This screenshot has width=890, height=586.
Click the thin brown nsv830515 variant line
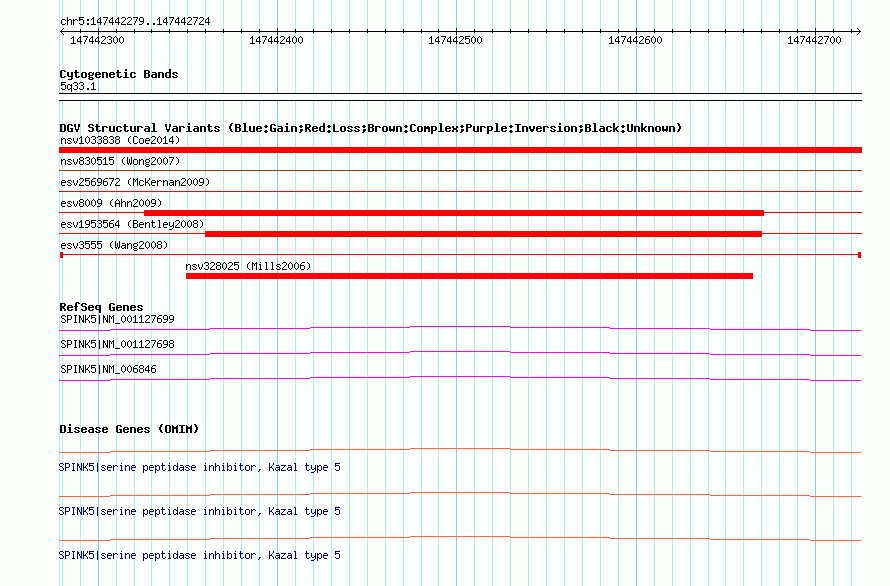[x=460, y=170]
